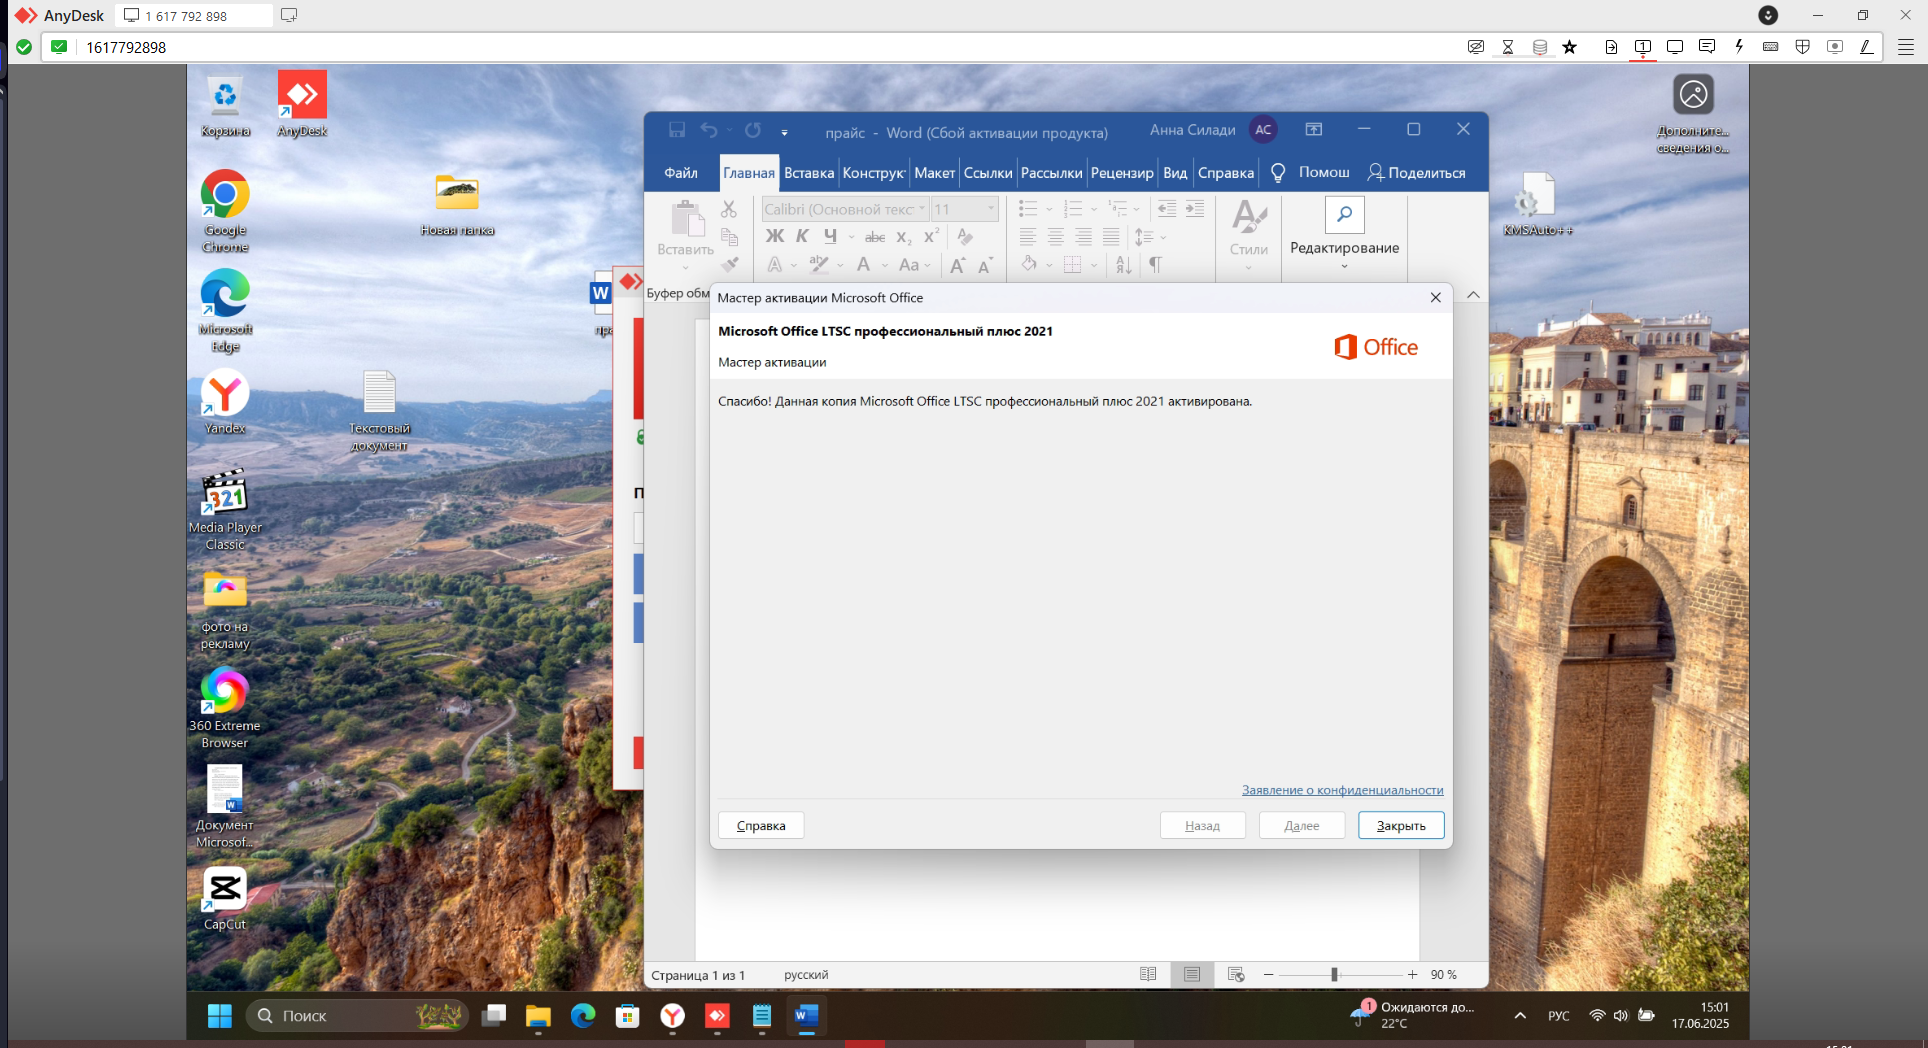Click the zoom in plus button
Viewport: 1928px width, 1048px height.
[x=1412, y=974]
